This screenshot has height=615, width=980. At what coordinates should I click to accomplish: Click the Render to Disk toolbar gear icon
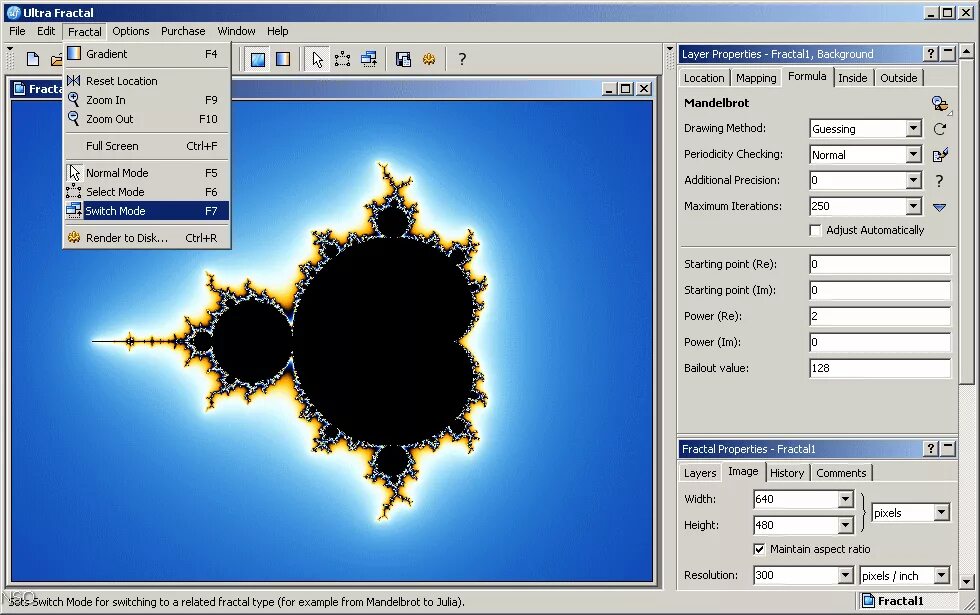429,59
